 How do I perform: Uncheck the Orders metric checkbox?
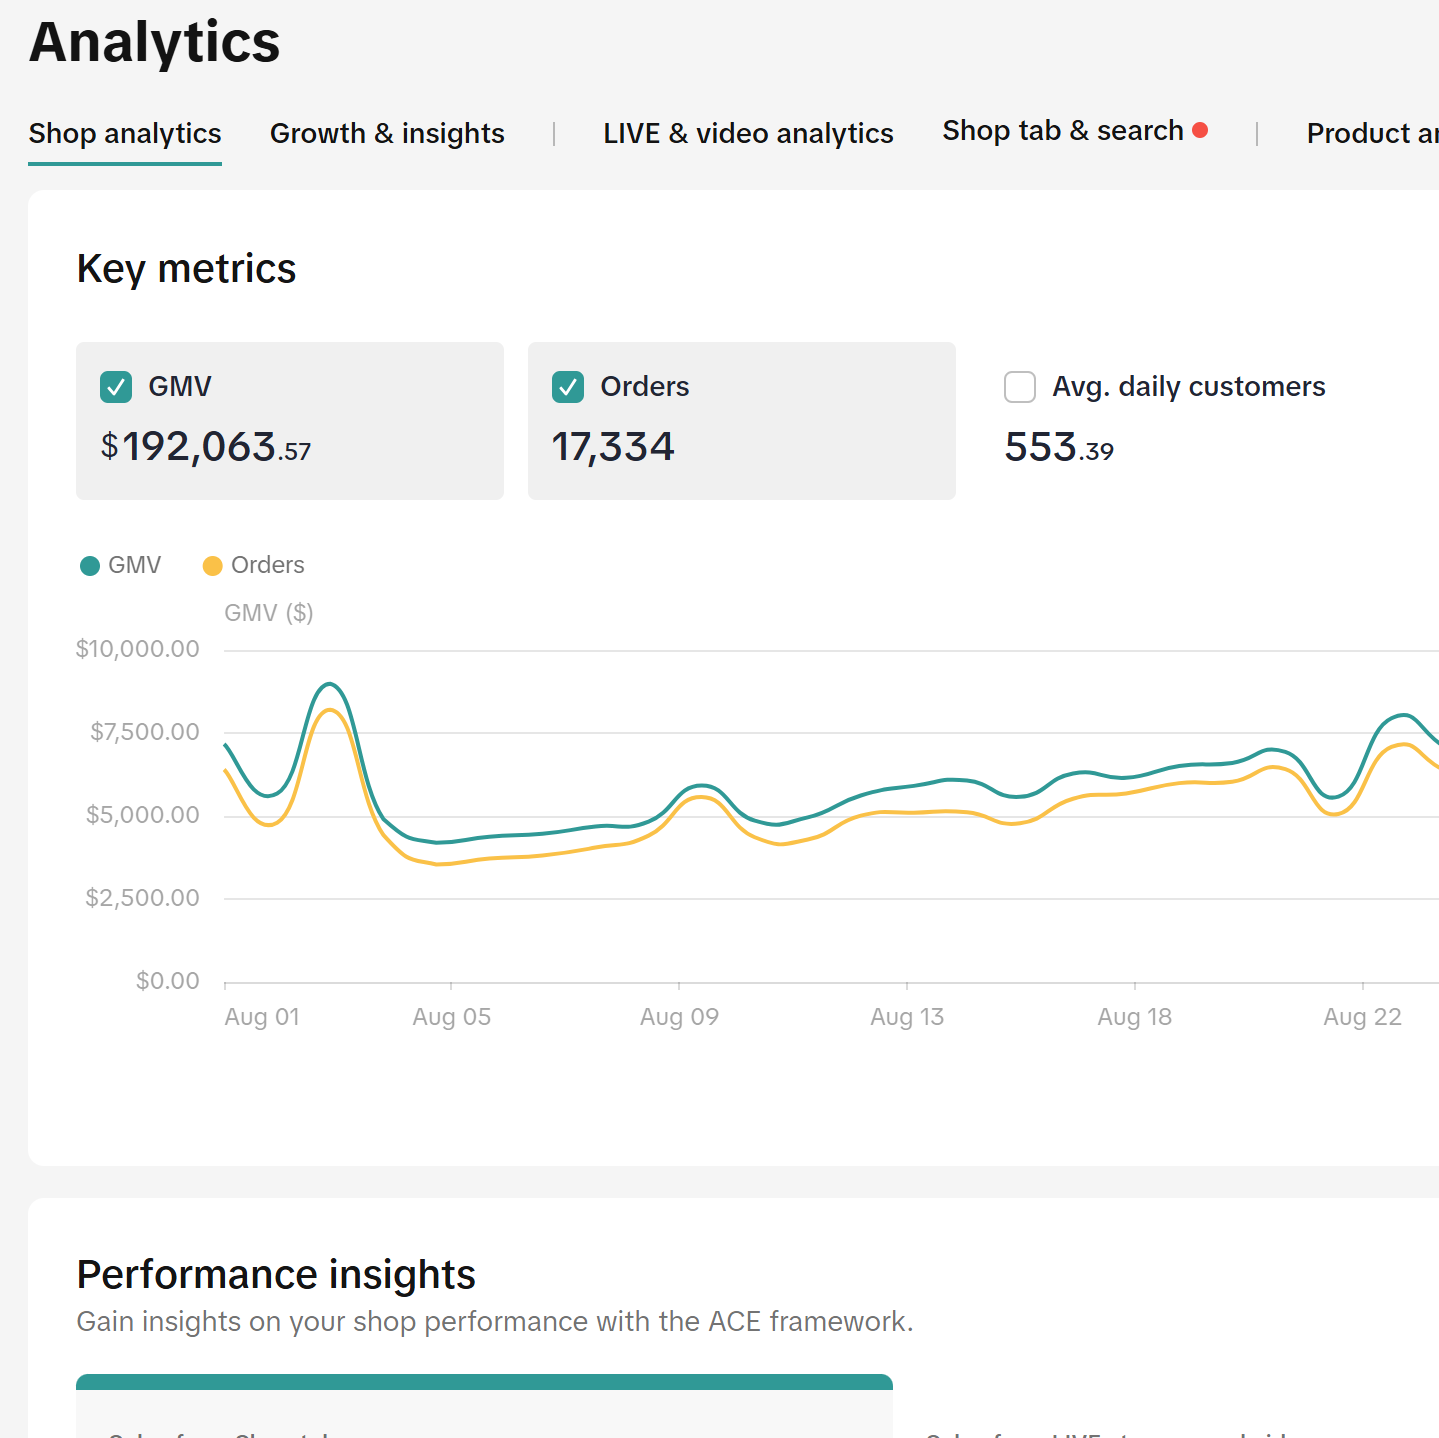coord(568,387)
